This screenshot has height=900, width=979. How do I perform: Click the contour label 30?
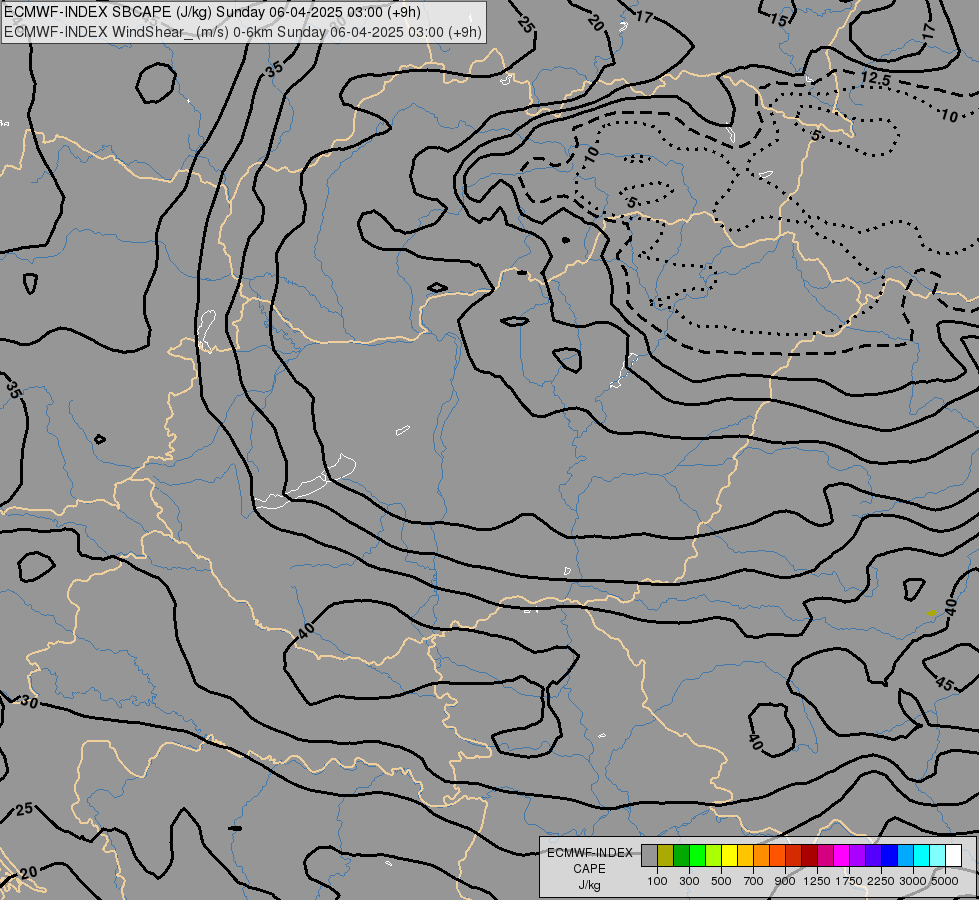click(29, 702)
